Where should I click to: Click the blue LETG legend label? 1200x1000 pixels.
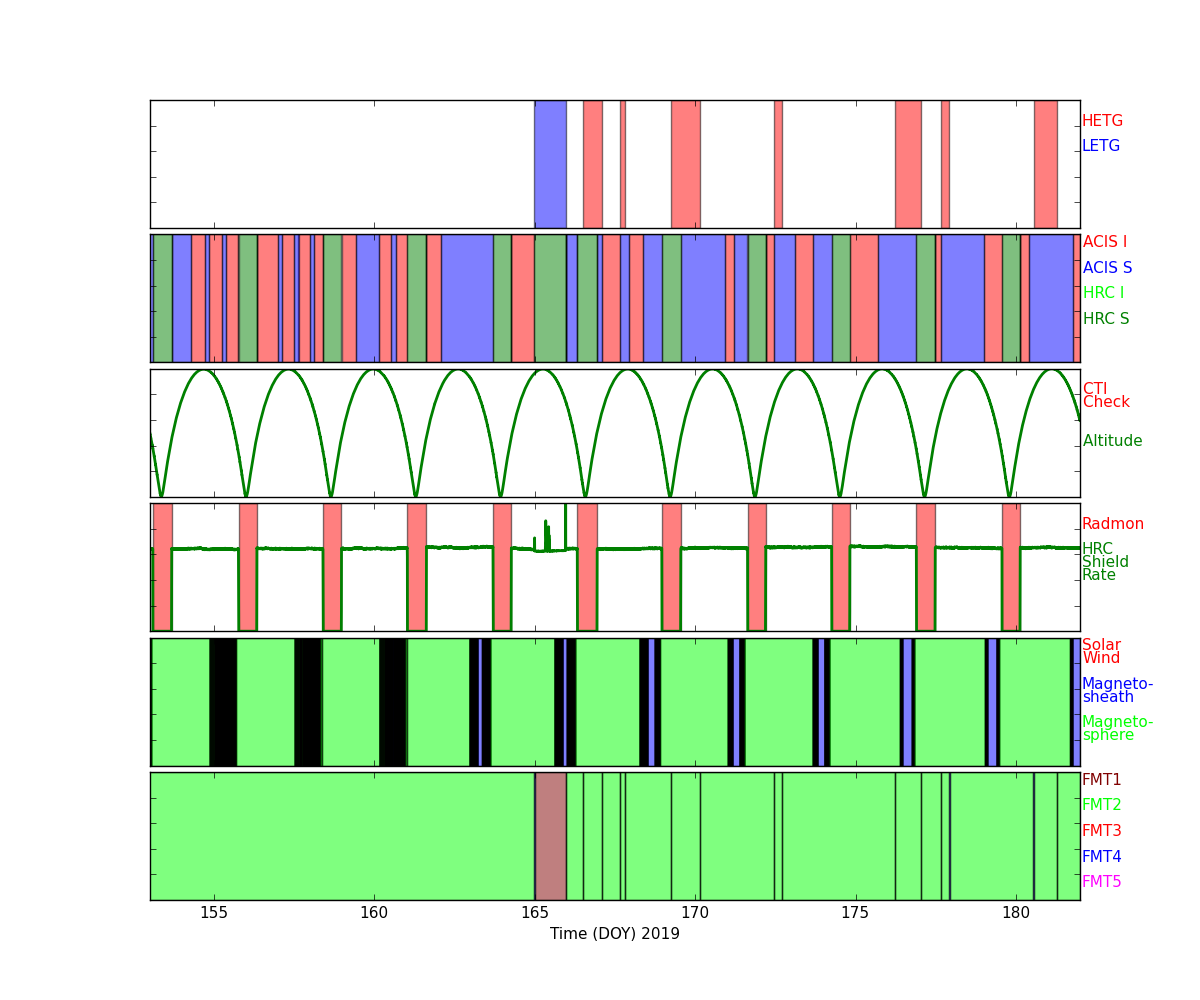(1100, 146)
